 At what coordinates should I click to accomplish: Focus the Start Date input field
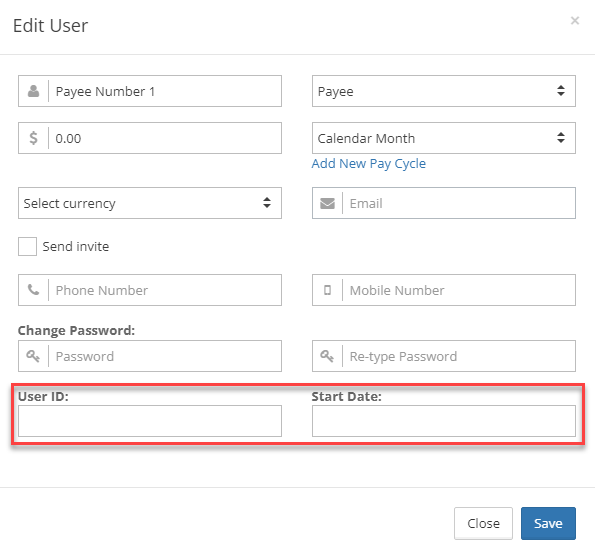pos(444,421)
